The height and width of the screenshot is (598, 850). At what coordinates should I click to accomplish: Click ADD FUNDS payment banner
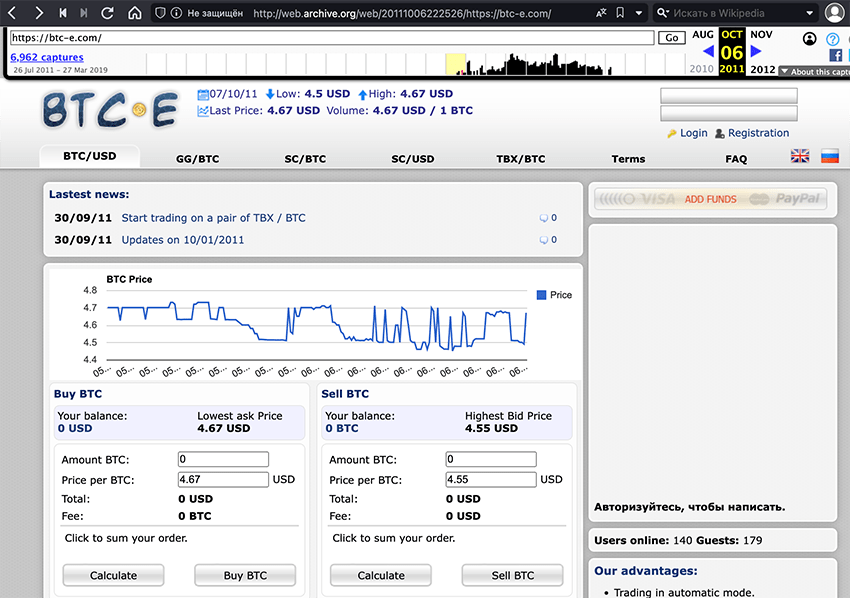[x=710, y=199]
